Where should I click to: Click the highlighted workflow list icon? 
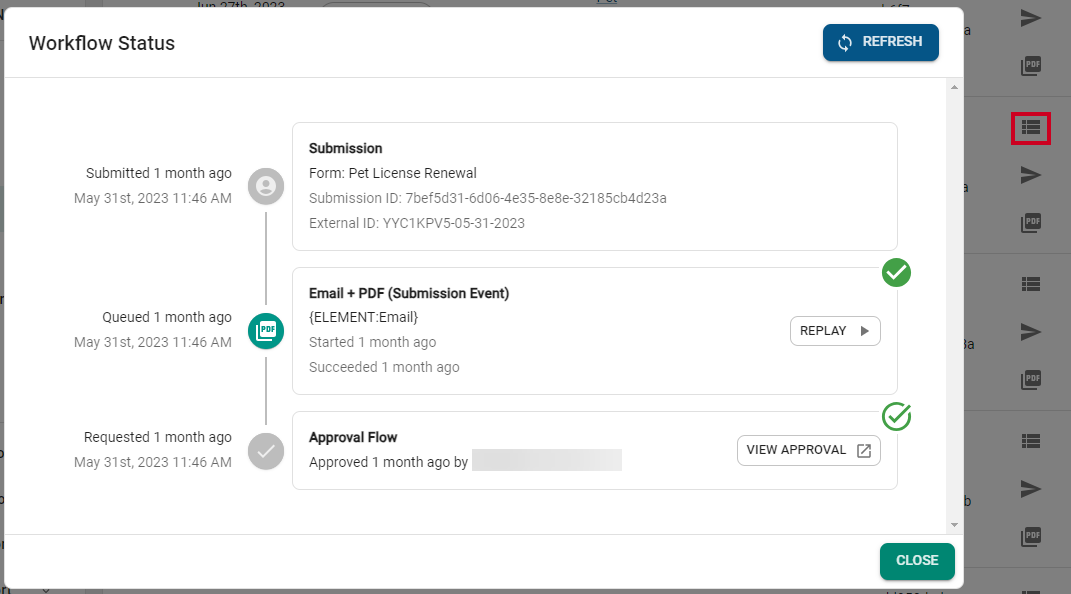coord(1031,128)
